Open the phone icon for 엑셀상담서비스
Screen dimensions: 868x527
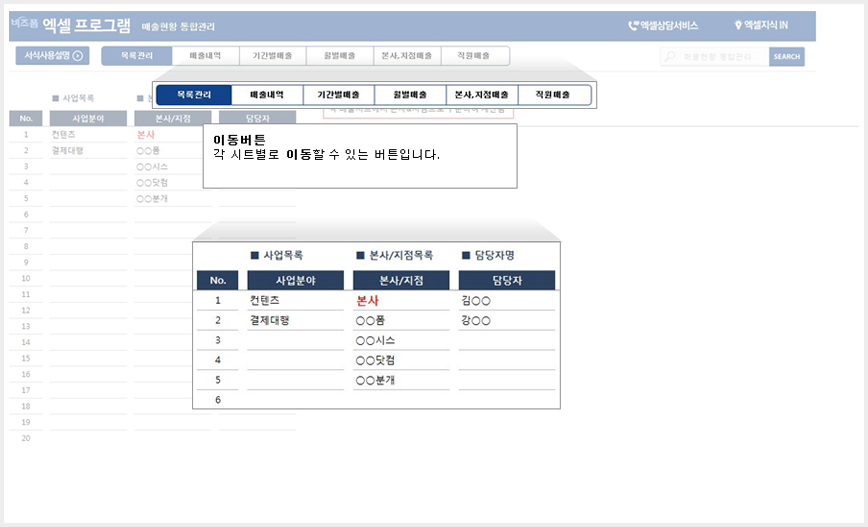tap(633, 25)
